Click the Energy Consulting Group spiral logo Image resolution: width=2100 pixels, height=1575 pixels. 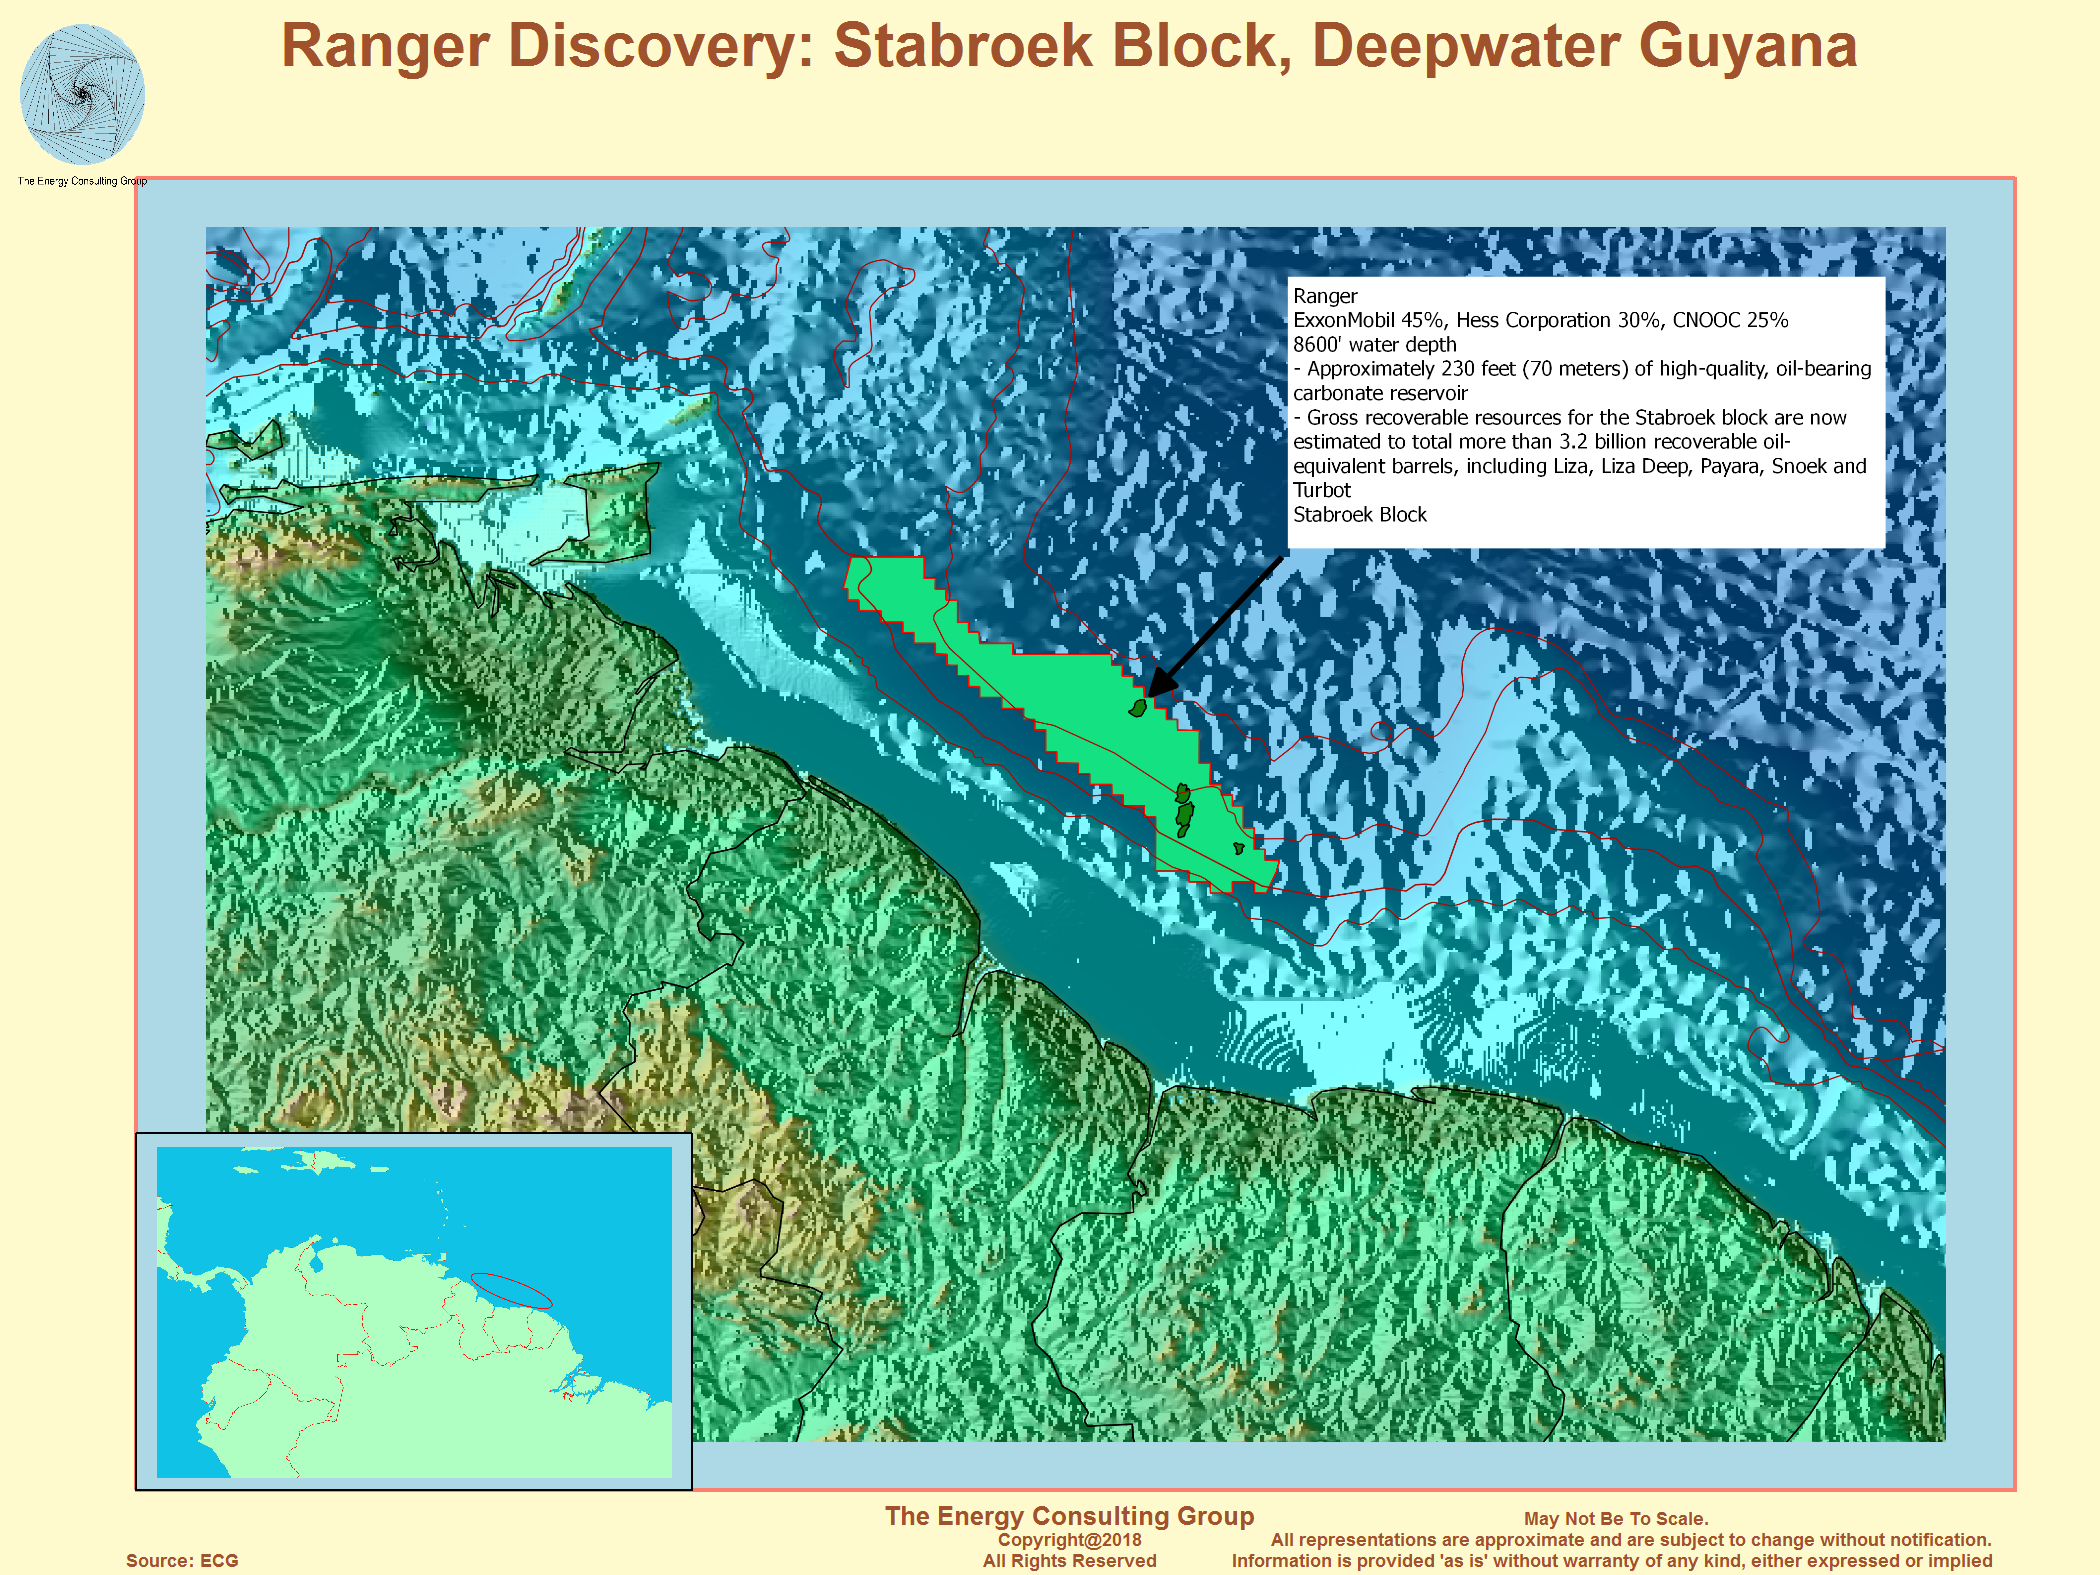(x=82, y=95)
